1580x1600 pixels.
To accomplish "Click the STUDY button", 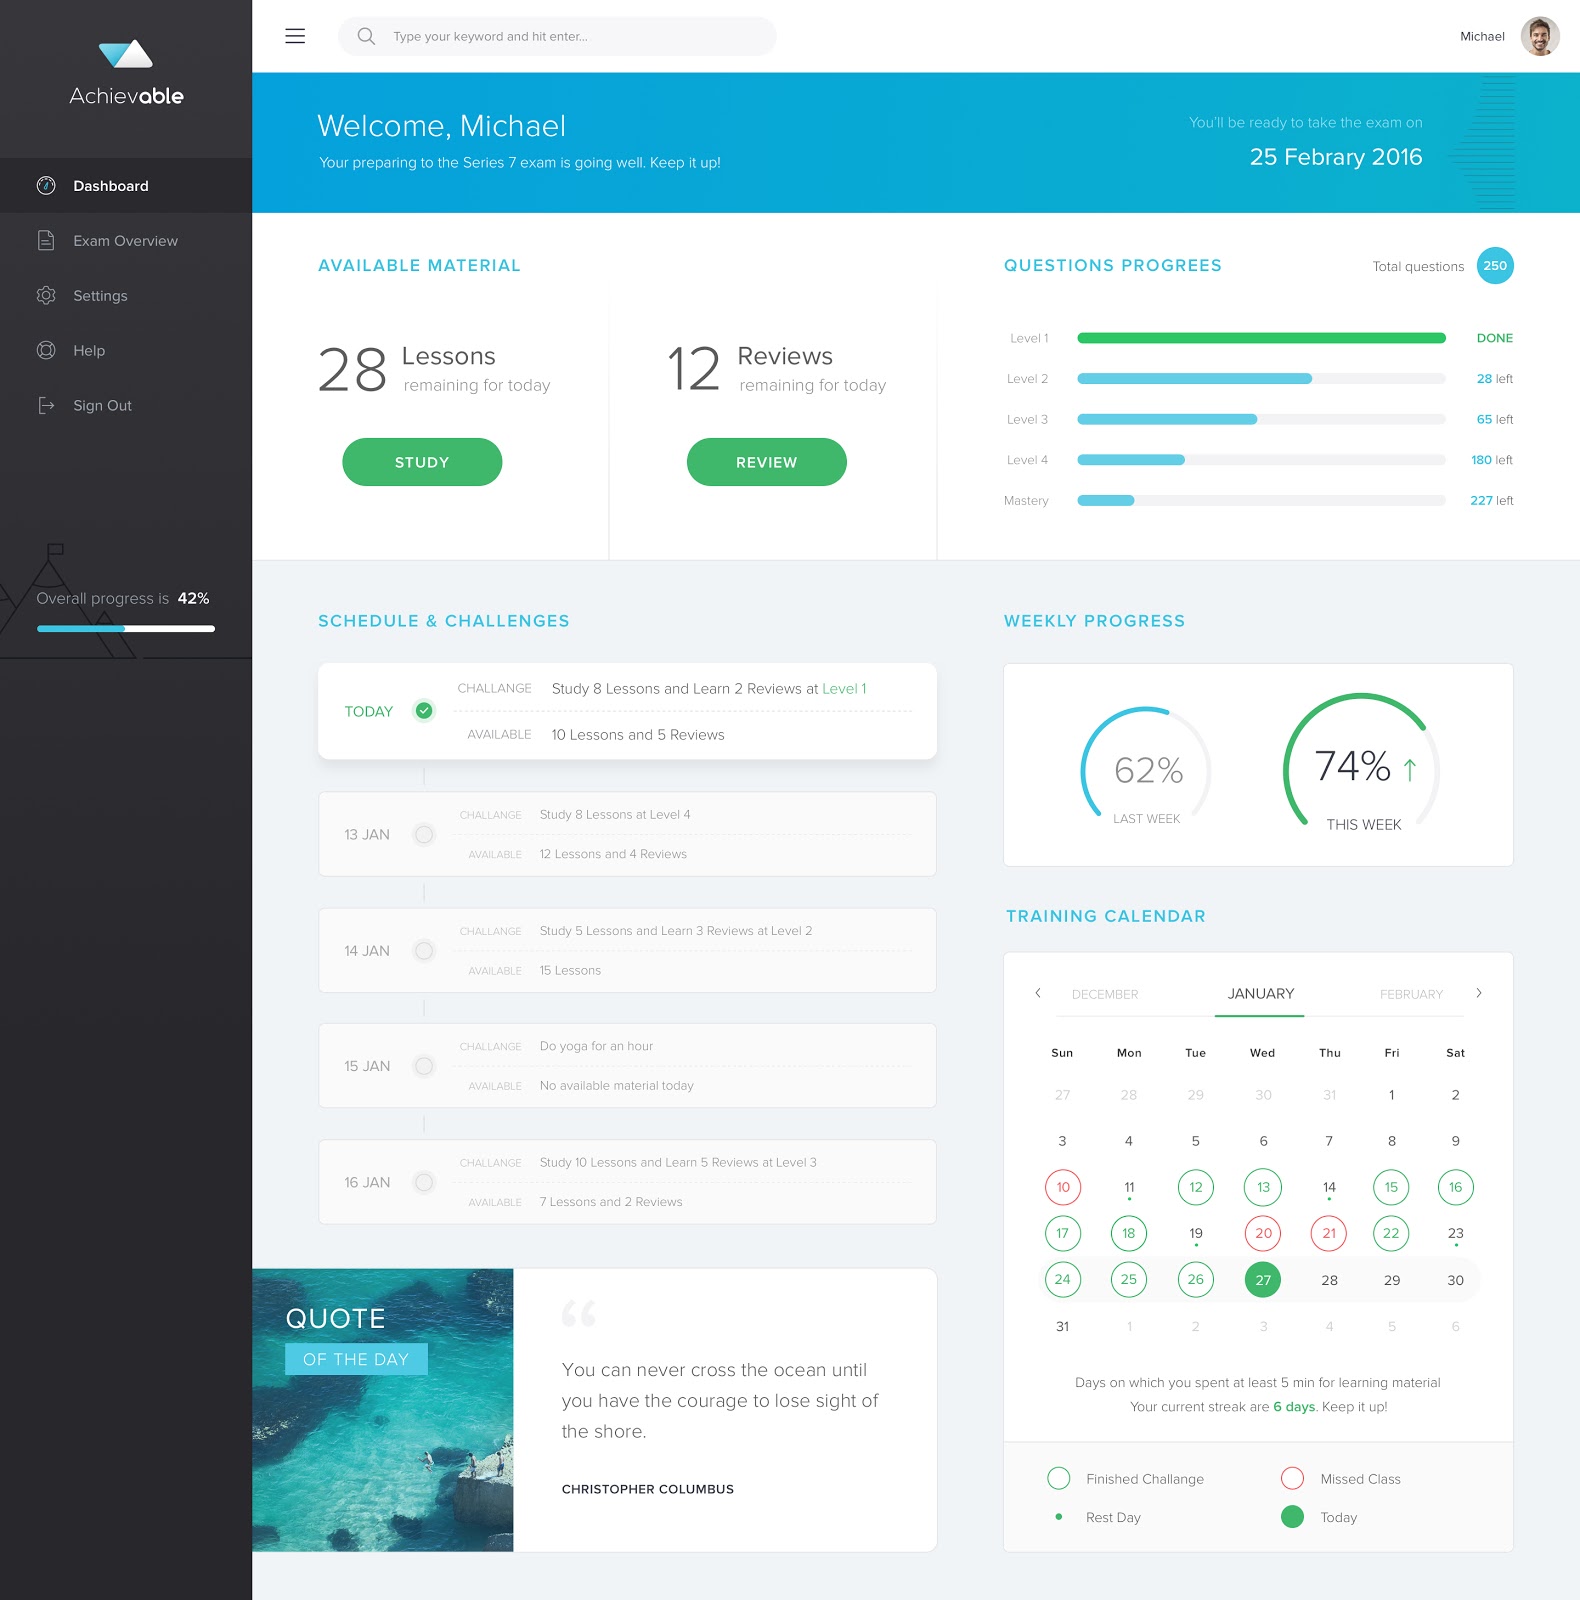I will point(422,462).
